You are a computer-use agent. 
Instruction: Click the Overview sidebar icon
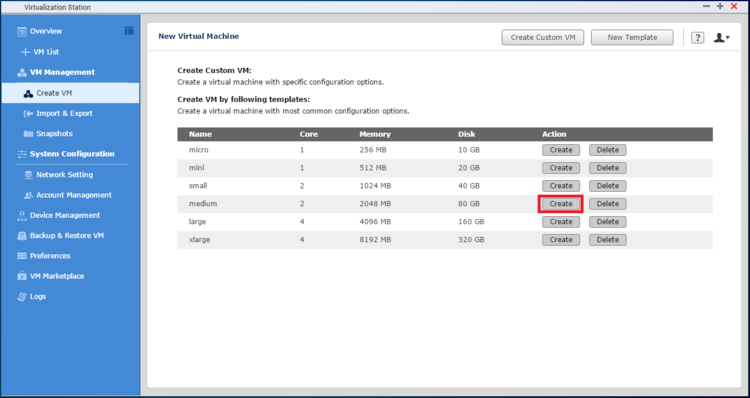click(x=22, y=32)
